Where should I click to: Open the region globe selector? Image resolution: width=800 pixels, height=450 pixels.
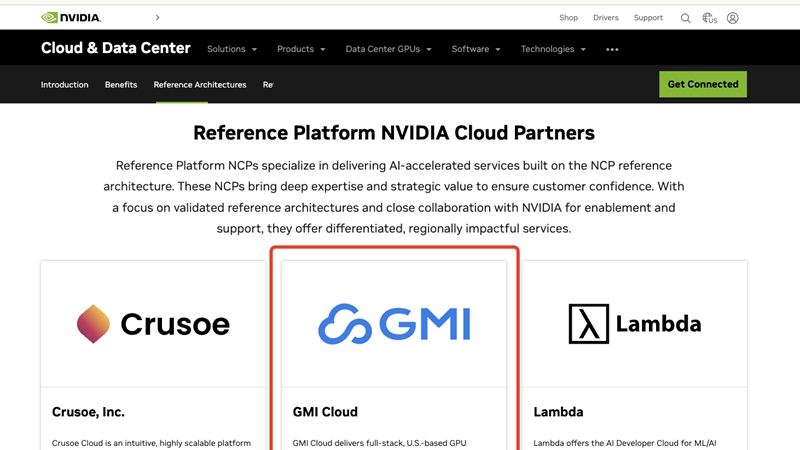710,18
